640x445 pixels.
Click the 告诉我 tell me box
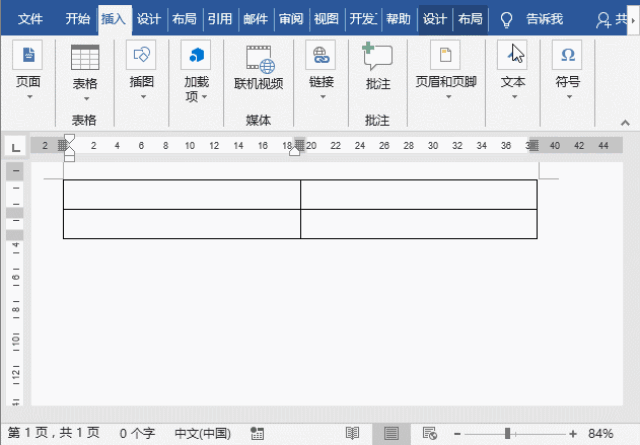click(544, 19)
